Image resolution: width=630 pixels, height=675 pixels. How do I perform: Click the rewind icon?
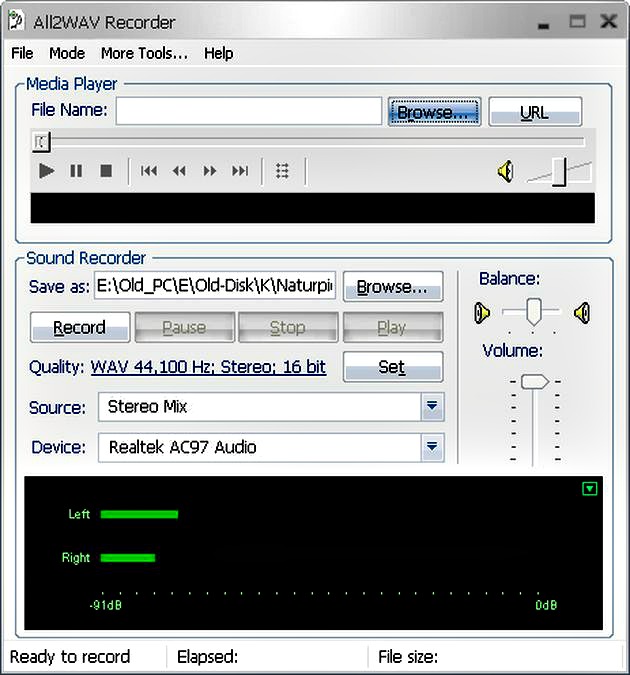click(x=179, y=171)
